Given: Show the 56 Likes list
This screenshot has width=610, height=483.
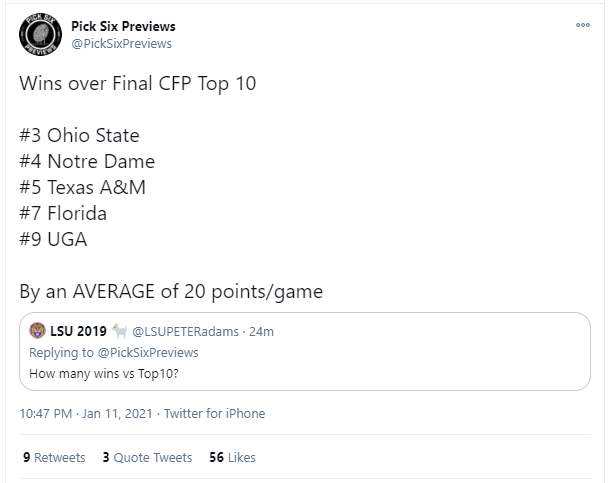Looking at the screenshot, I should click(232, 457).
